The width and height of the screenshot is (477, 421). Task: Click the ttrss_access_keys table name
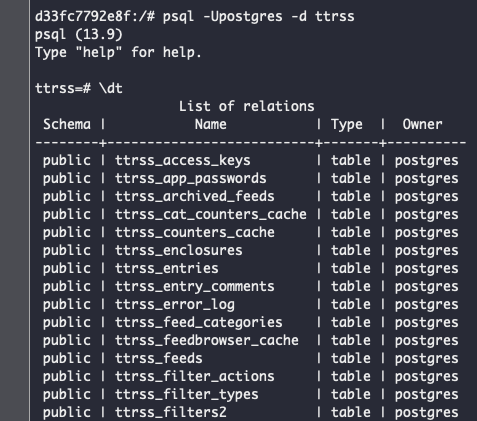183,161
